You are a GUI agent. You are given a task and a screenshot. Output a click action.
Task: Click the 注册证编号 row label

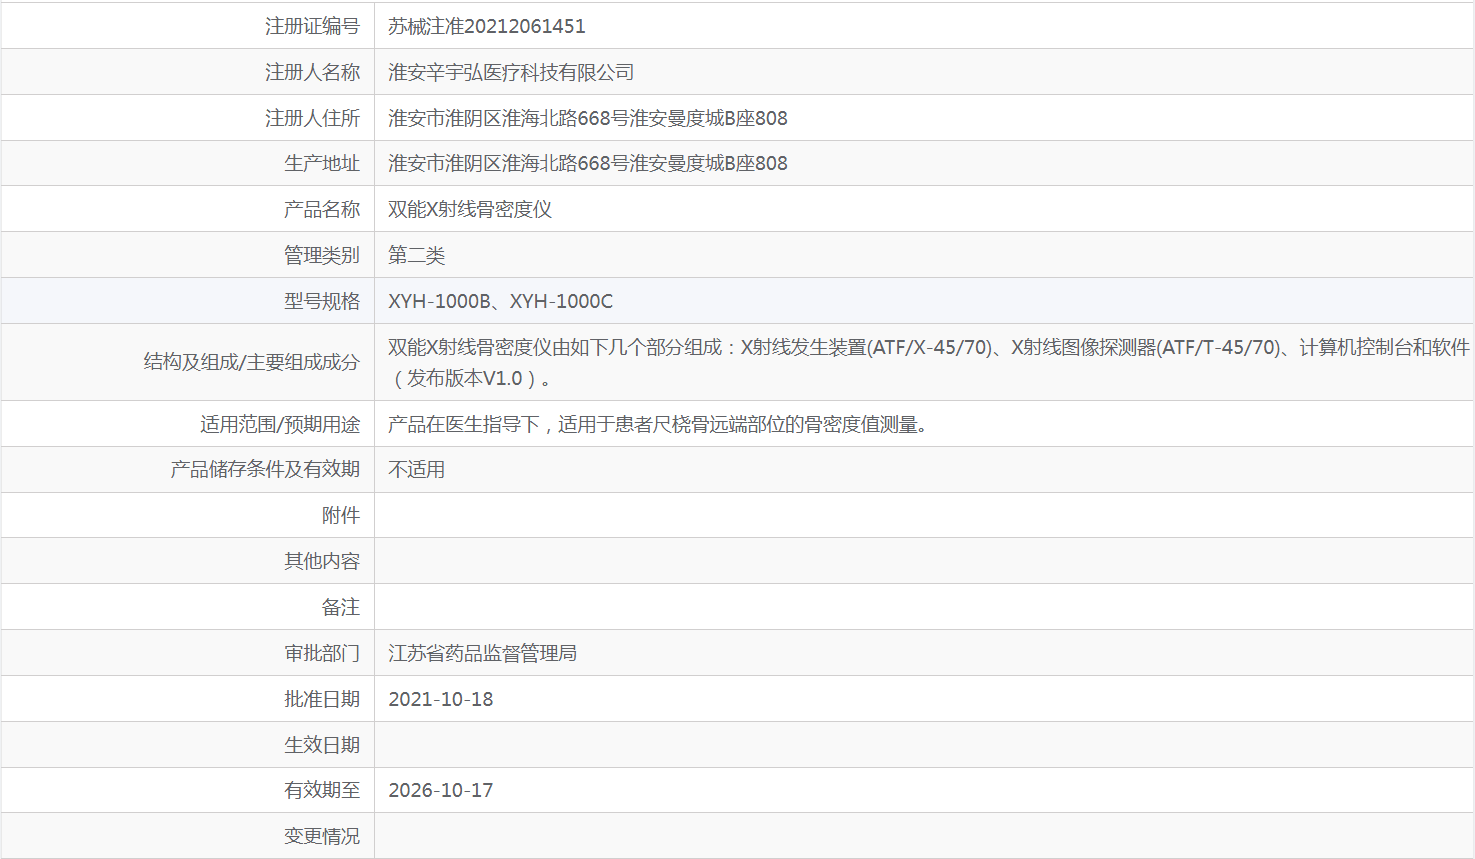[312, 26]
